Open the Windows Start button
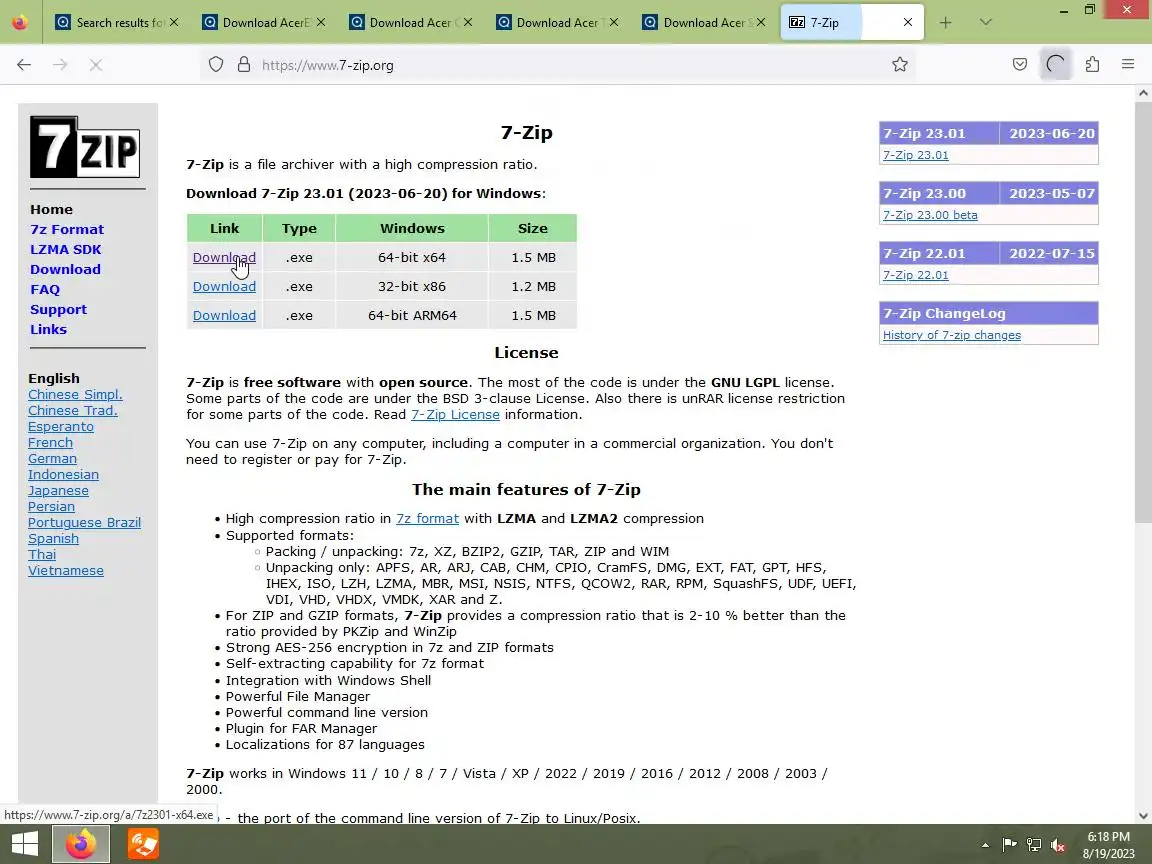Screen dimensions: 1152x864 [x=24, y=843]
